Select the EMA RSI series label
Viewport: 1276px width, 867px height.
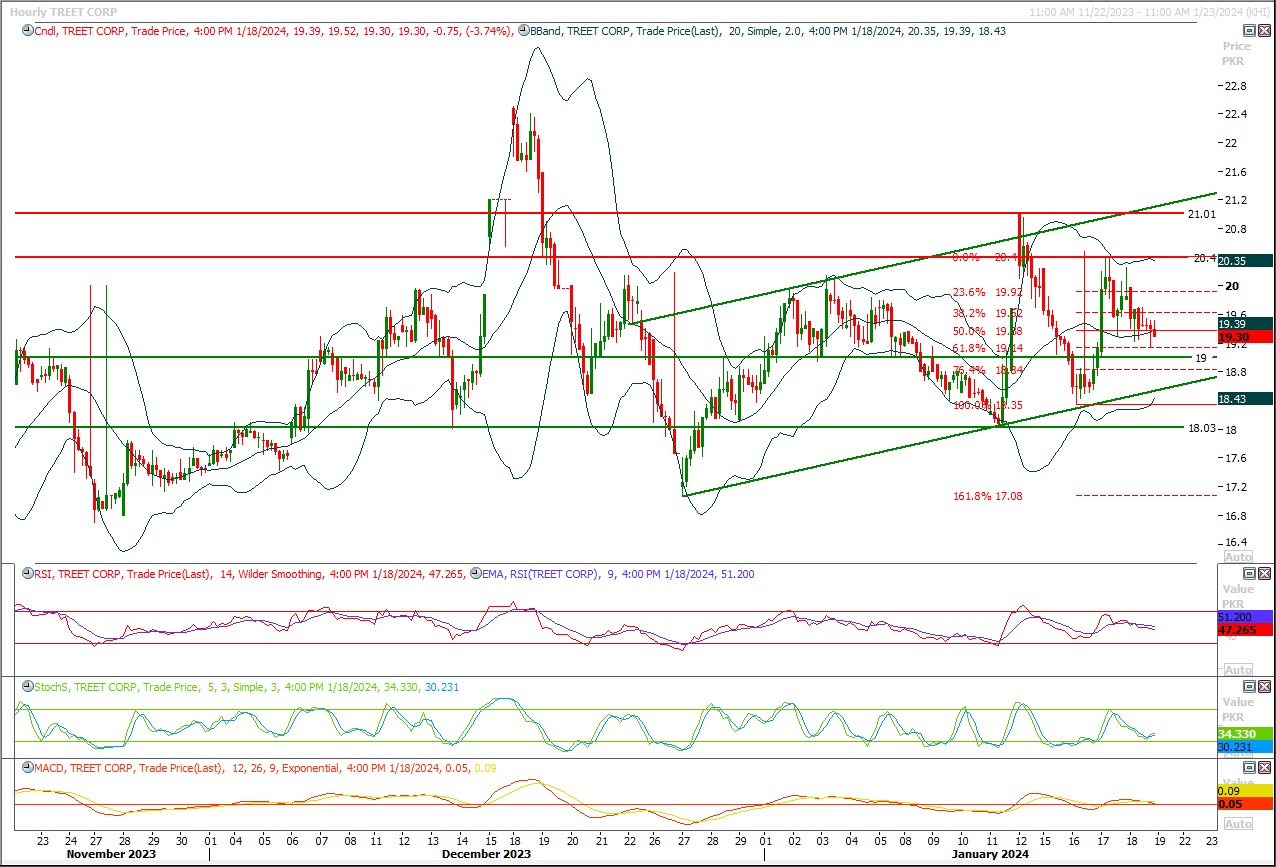click(x=538, y=574)
